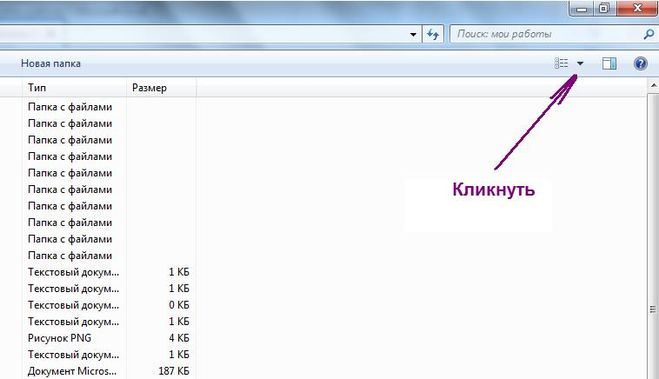This screenshot has width=659, height=379.
Task: Click the change view icon in toolbar
Action: (x=561, y=63)
